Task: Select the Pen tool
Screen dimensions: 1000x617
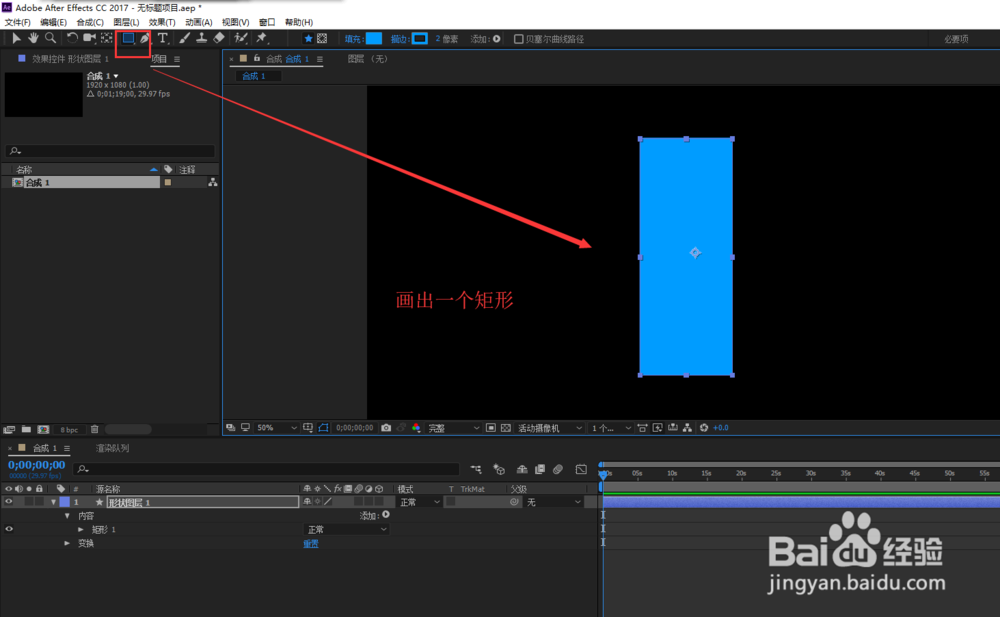Action: coord(145,38)
